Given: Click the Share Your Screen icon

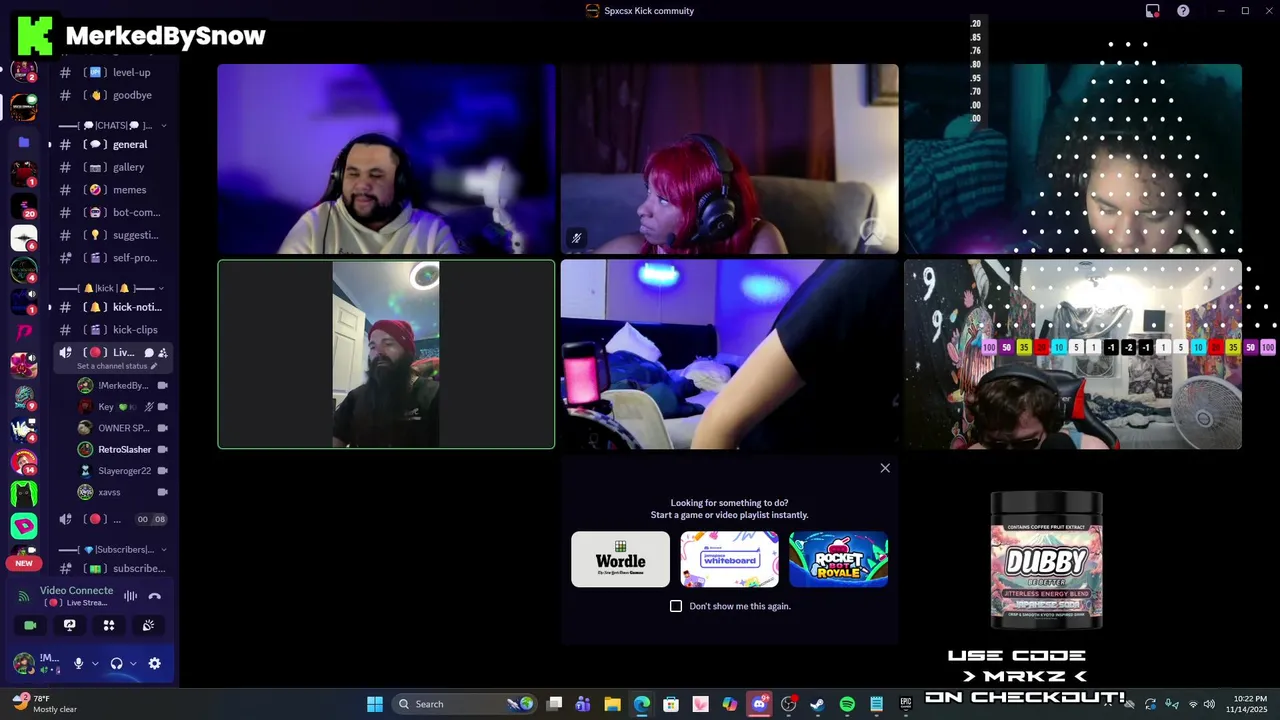Looking at the screenshot, I should 69,625.
